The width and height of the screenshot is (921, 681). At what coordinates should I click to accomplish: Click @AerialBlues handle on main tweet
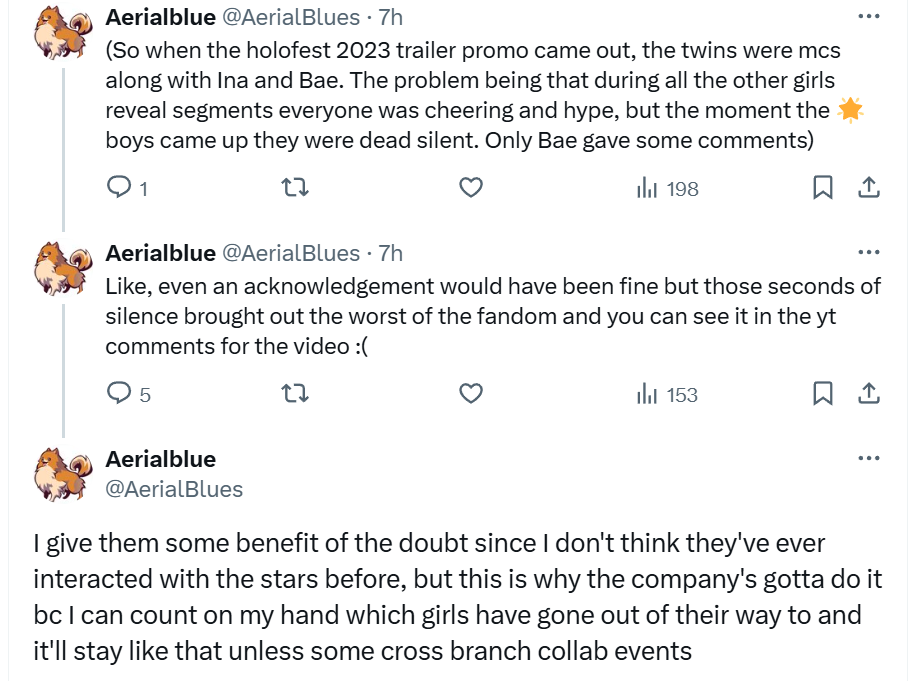pos(174,489)
